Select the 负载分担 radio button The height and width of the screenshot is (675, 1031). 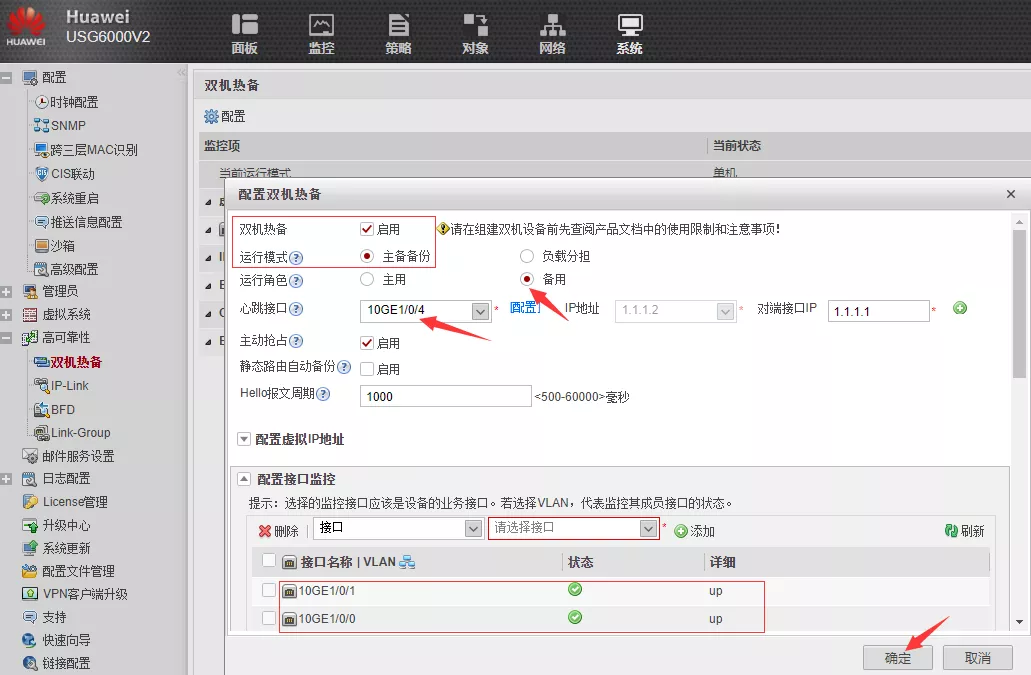[x=527, y=256]
